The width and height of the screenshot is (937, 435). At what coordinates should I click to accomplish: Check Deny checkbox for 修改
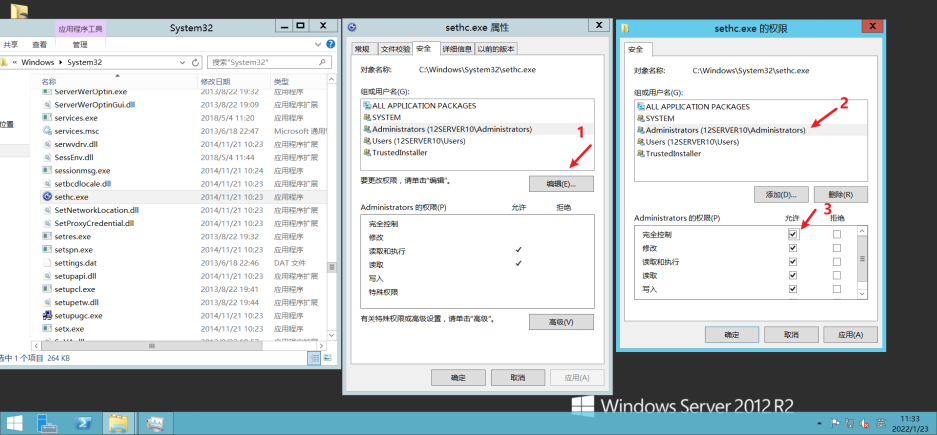pos(837,248)
